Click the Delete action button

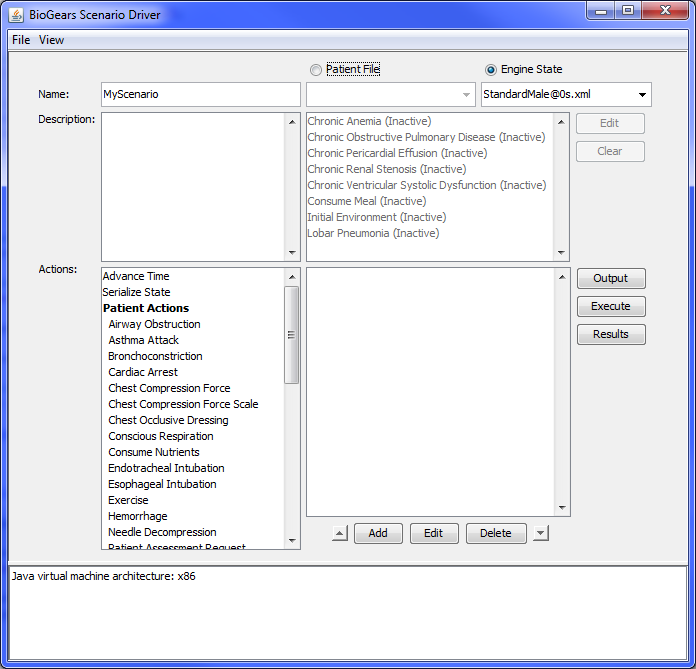[496, 533]
